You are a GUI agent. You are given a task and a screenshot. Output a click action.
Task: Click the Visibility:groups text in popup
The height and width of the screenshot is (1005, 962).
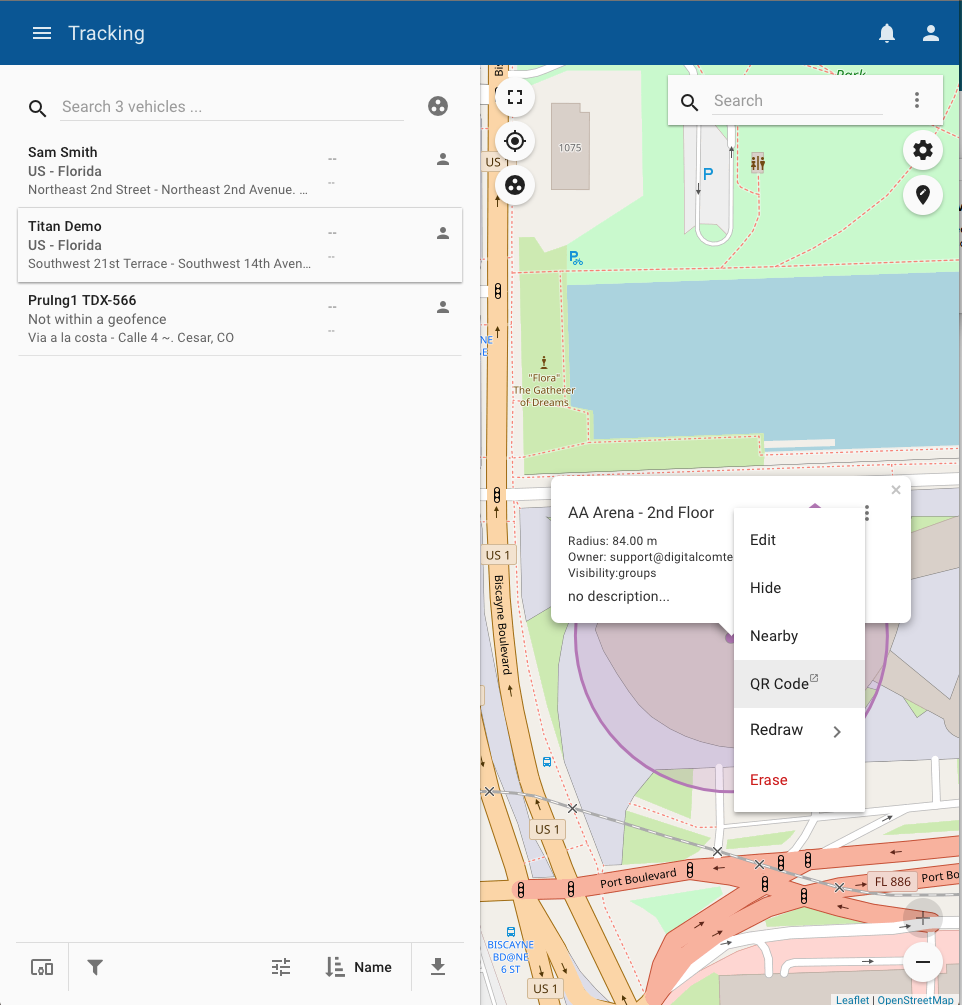click(612, 573)
